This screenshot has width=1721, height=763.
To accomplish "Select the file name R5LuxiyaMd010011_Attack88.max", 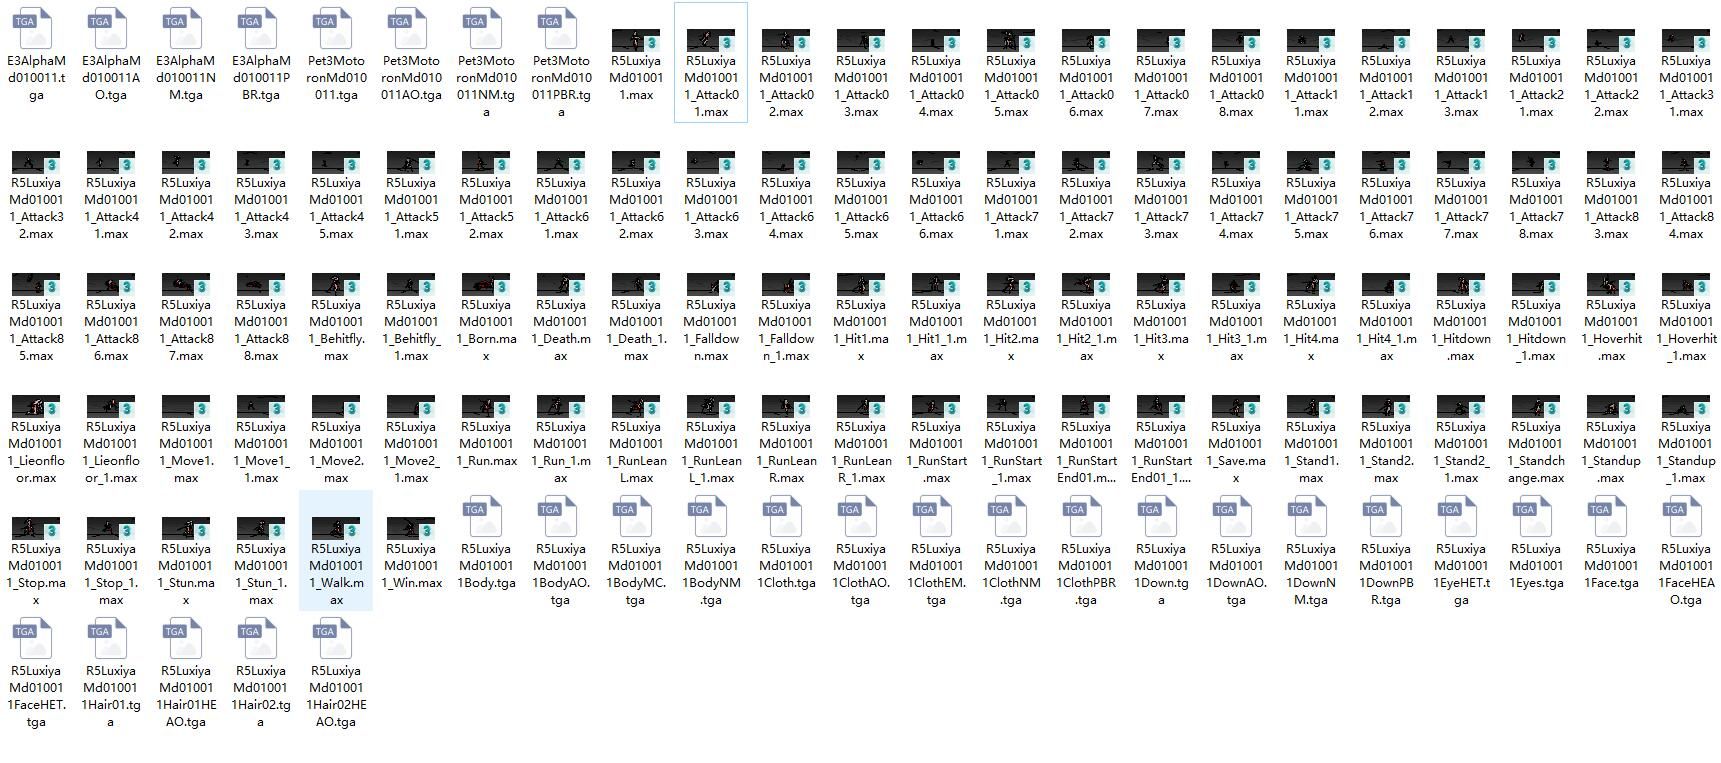I will pyautogui.click(x=261, y=330).
